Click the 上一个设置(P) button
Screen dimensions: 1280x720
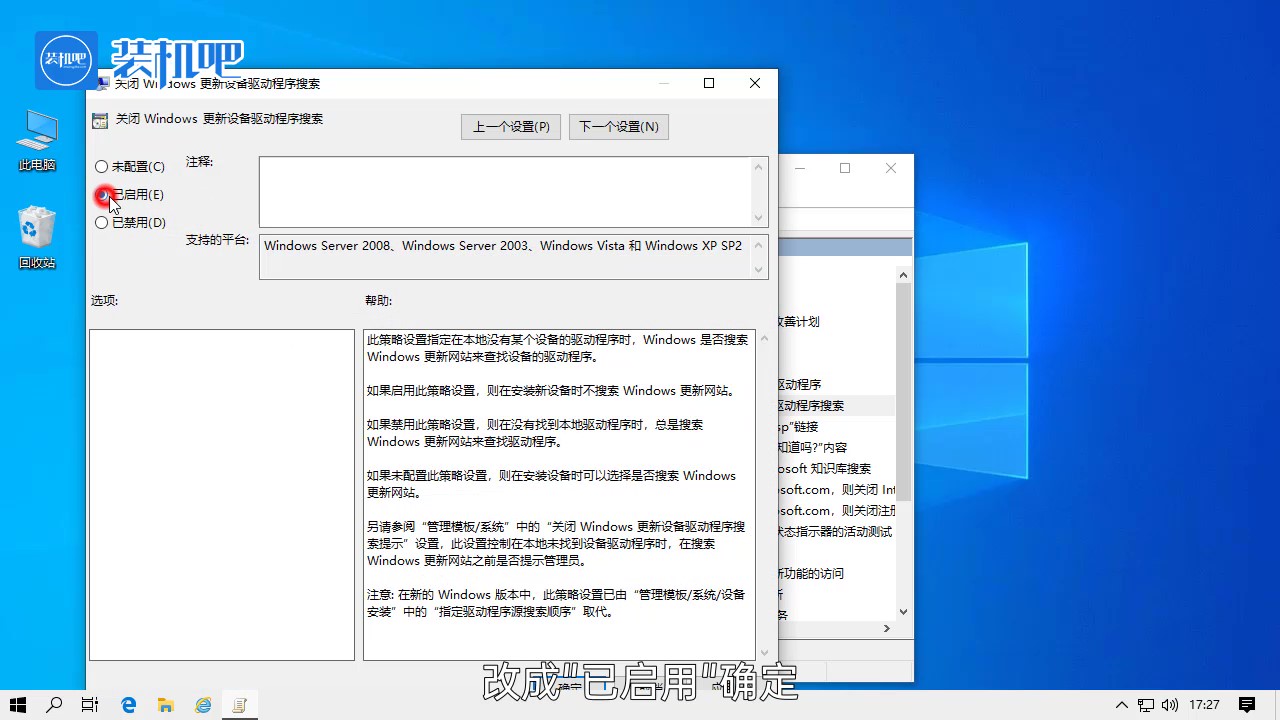(510, 126)
